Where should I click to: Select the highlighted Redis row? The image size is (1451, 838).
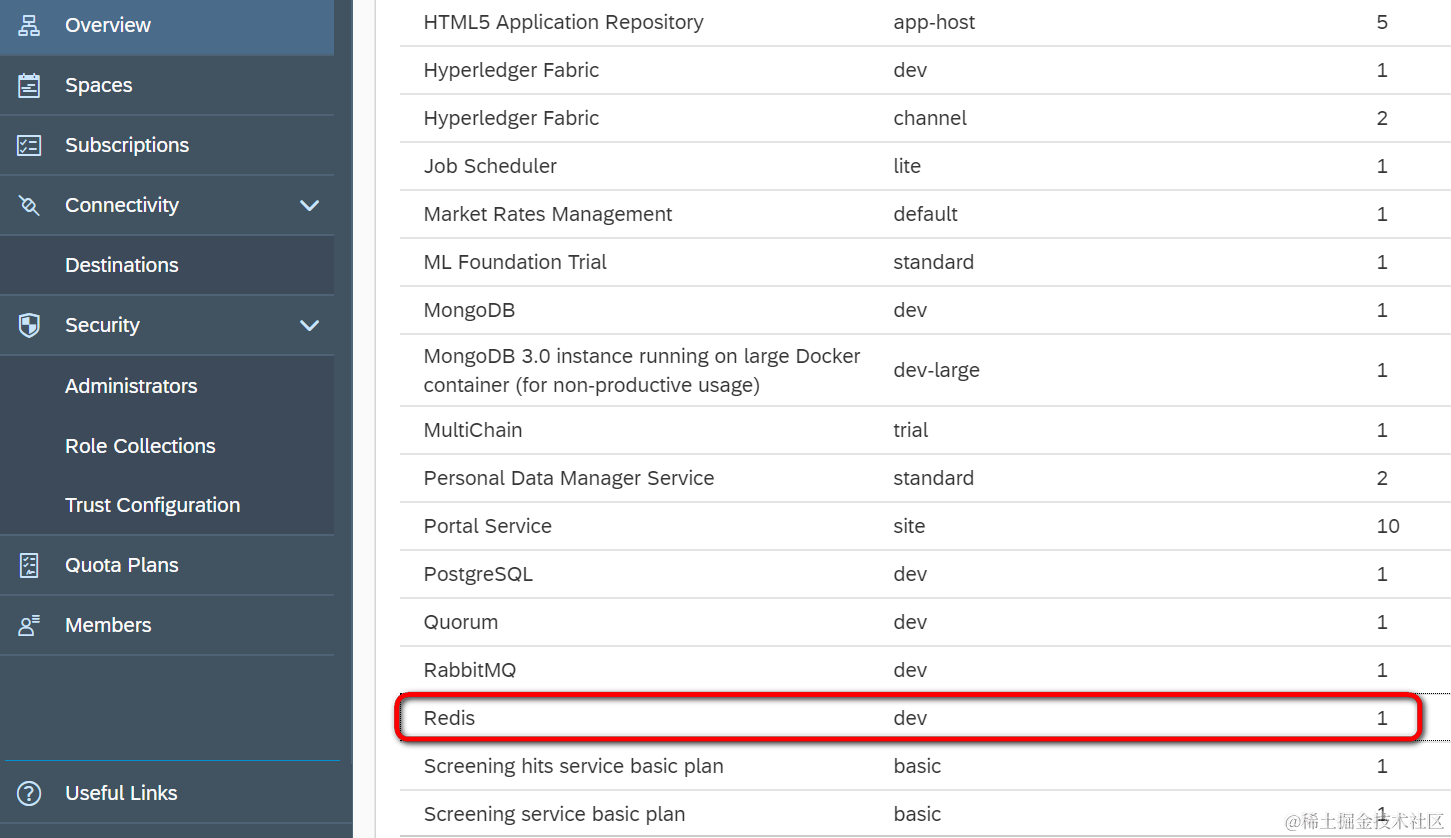pyautogui.click(x=450, y=718)
